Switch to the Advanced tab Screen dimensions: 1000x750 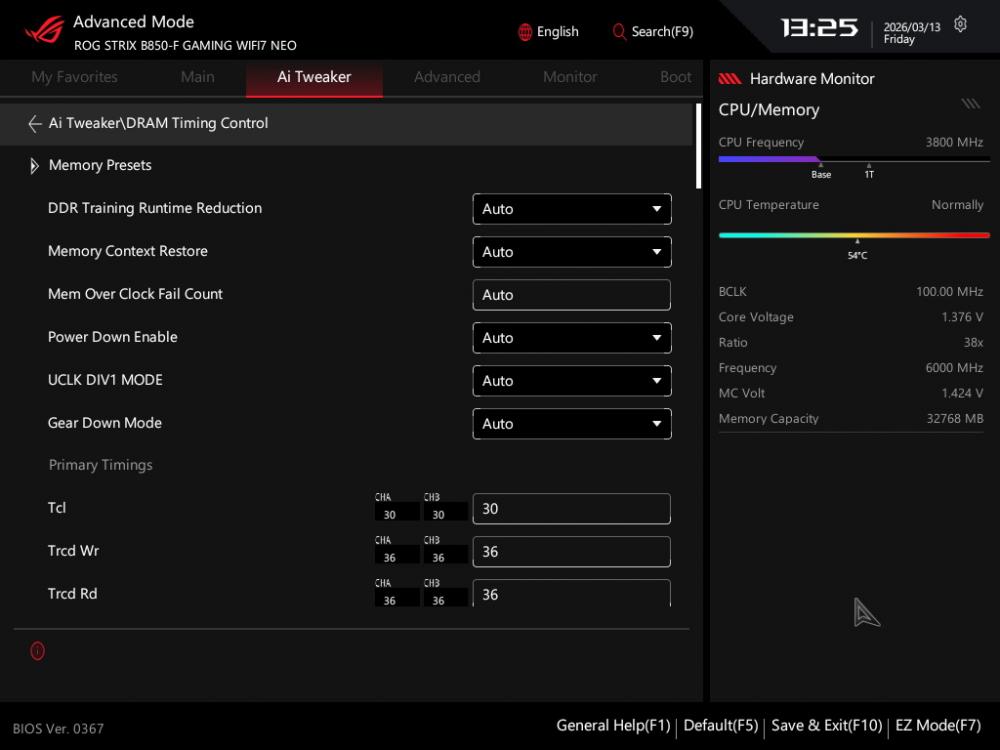click(447, 77)
